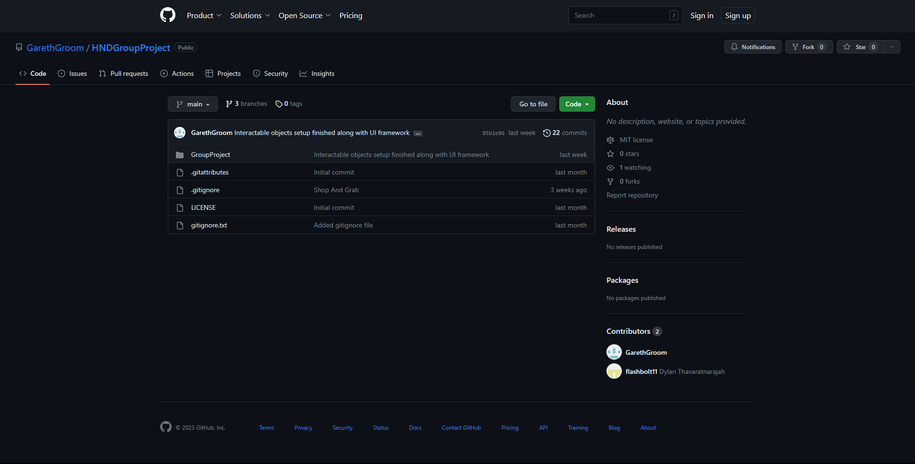
Task: Open the Pull requests tab
Action: [123, 74]
